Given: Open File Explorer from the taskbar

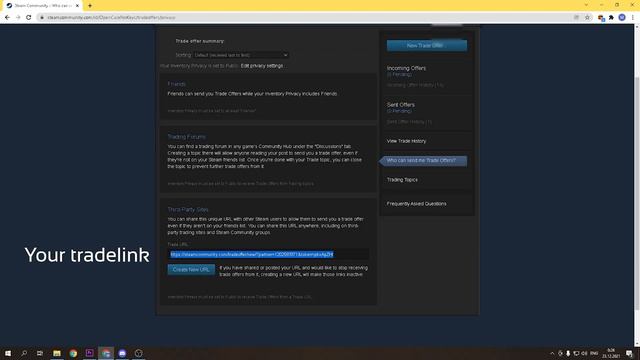Looking at the screenshot, I should 57,353.
